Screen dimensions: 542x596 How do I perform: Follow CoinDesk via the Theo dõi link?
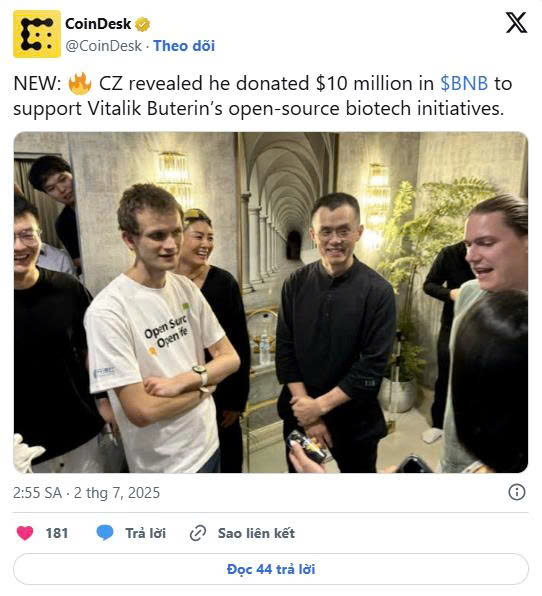(184, 46)
